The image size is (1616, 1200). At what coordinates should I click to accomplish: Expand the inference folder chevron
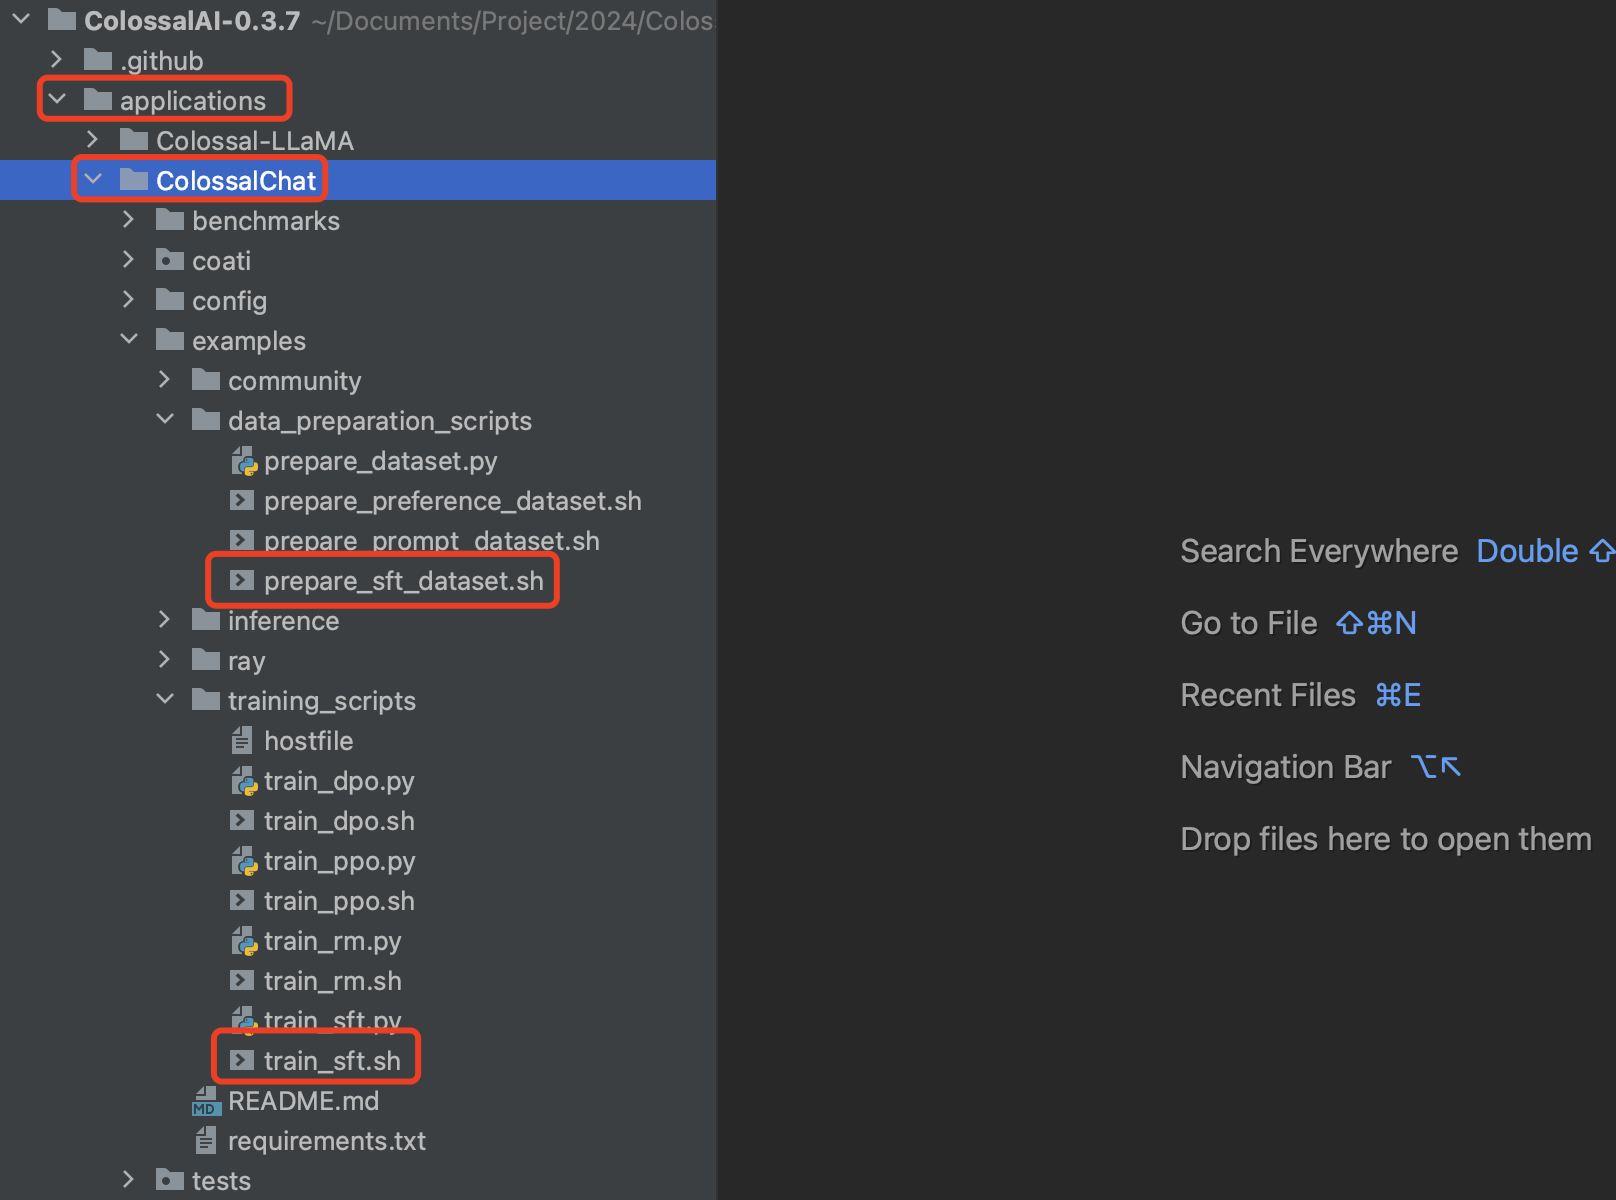(x=165, y=619)
